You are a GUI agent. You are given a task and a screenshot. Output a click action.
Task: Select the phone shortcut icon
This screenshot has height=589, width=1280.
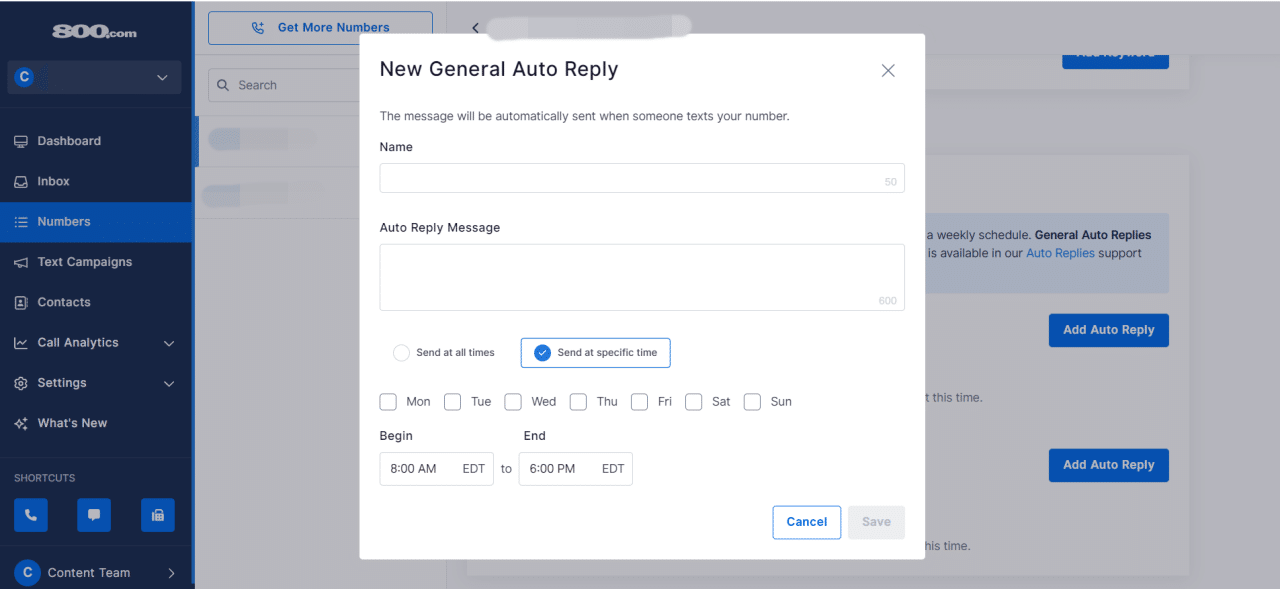pos(30,514)
